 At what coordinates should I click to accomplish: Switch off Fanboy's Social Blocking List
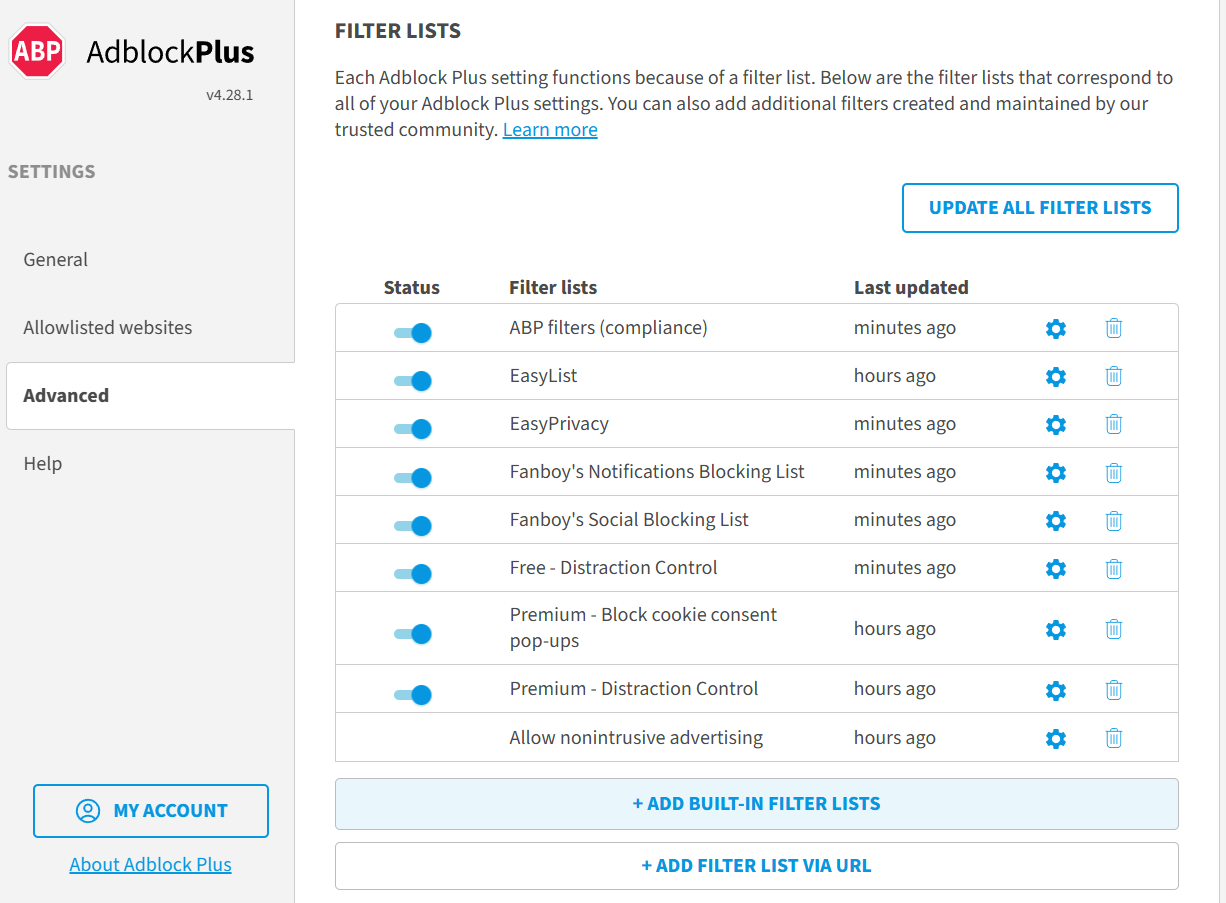pyautogui.click(x=412, y=525)
